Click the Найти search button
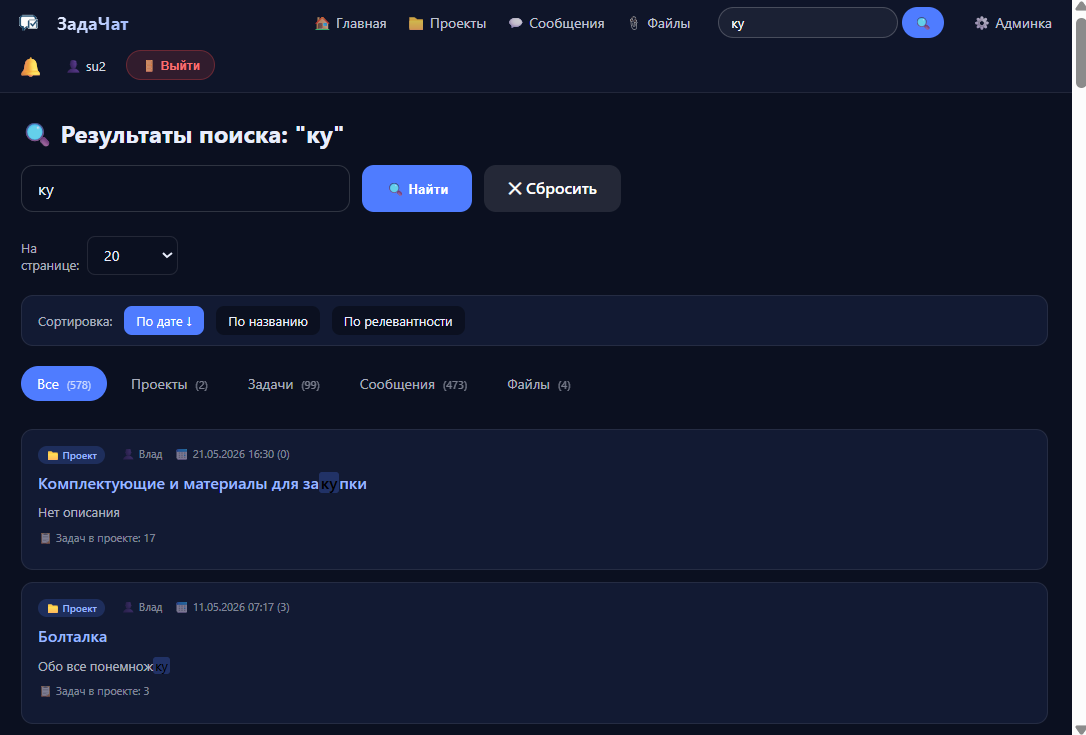 coord(417,188)
